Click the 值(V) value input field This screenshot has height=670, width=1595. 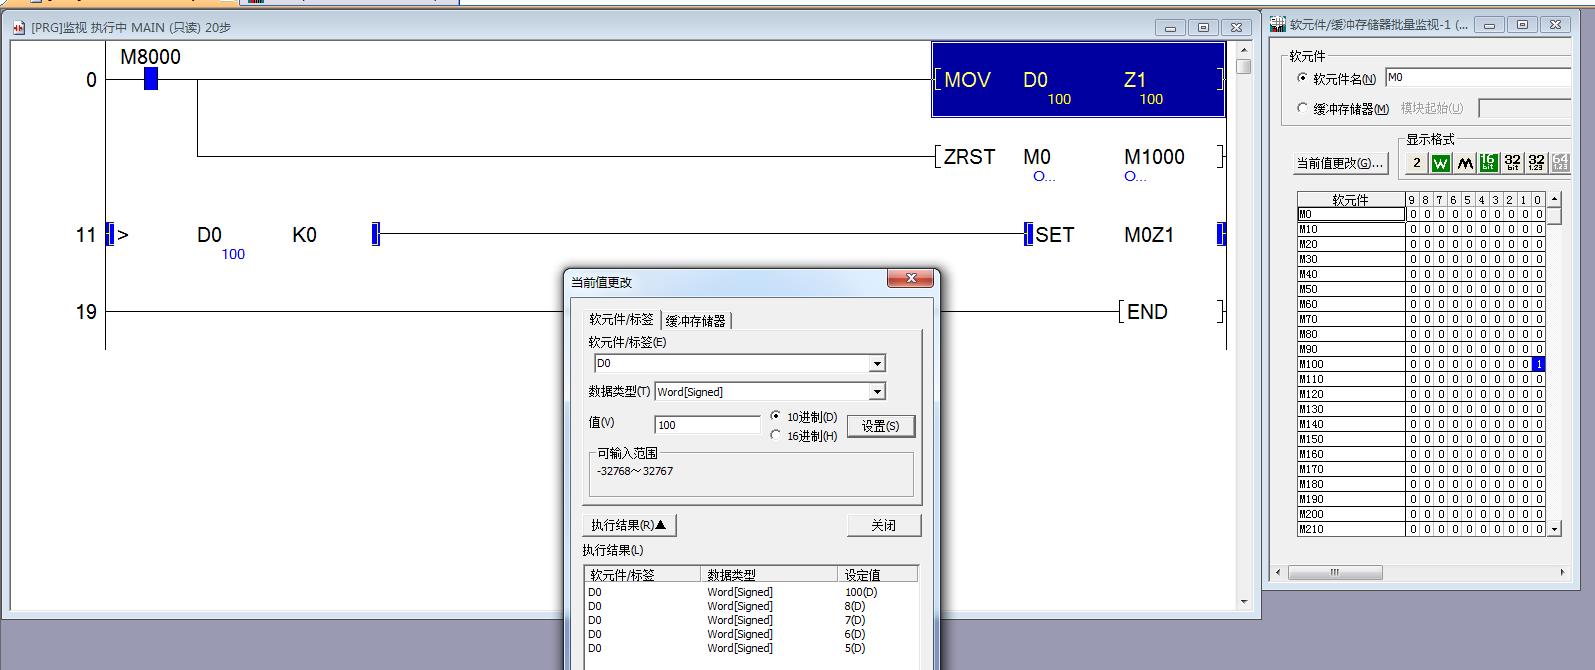[707, 425]
